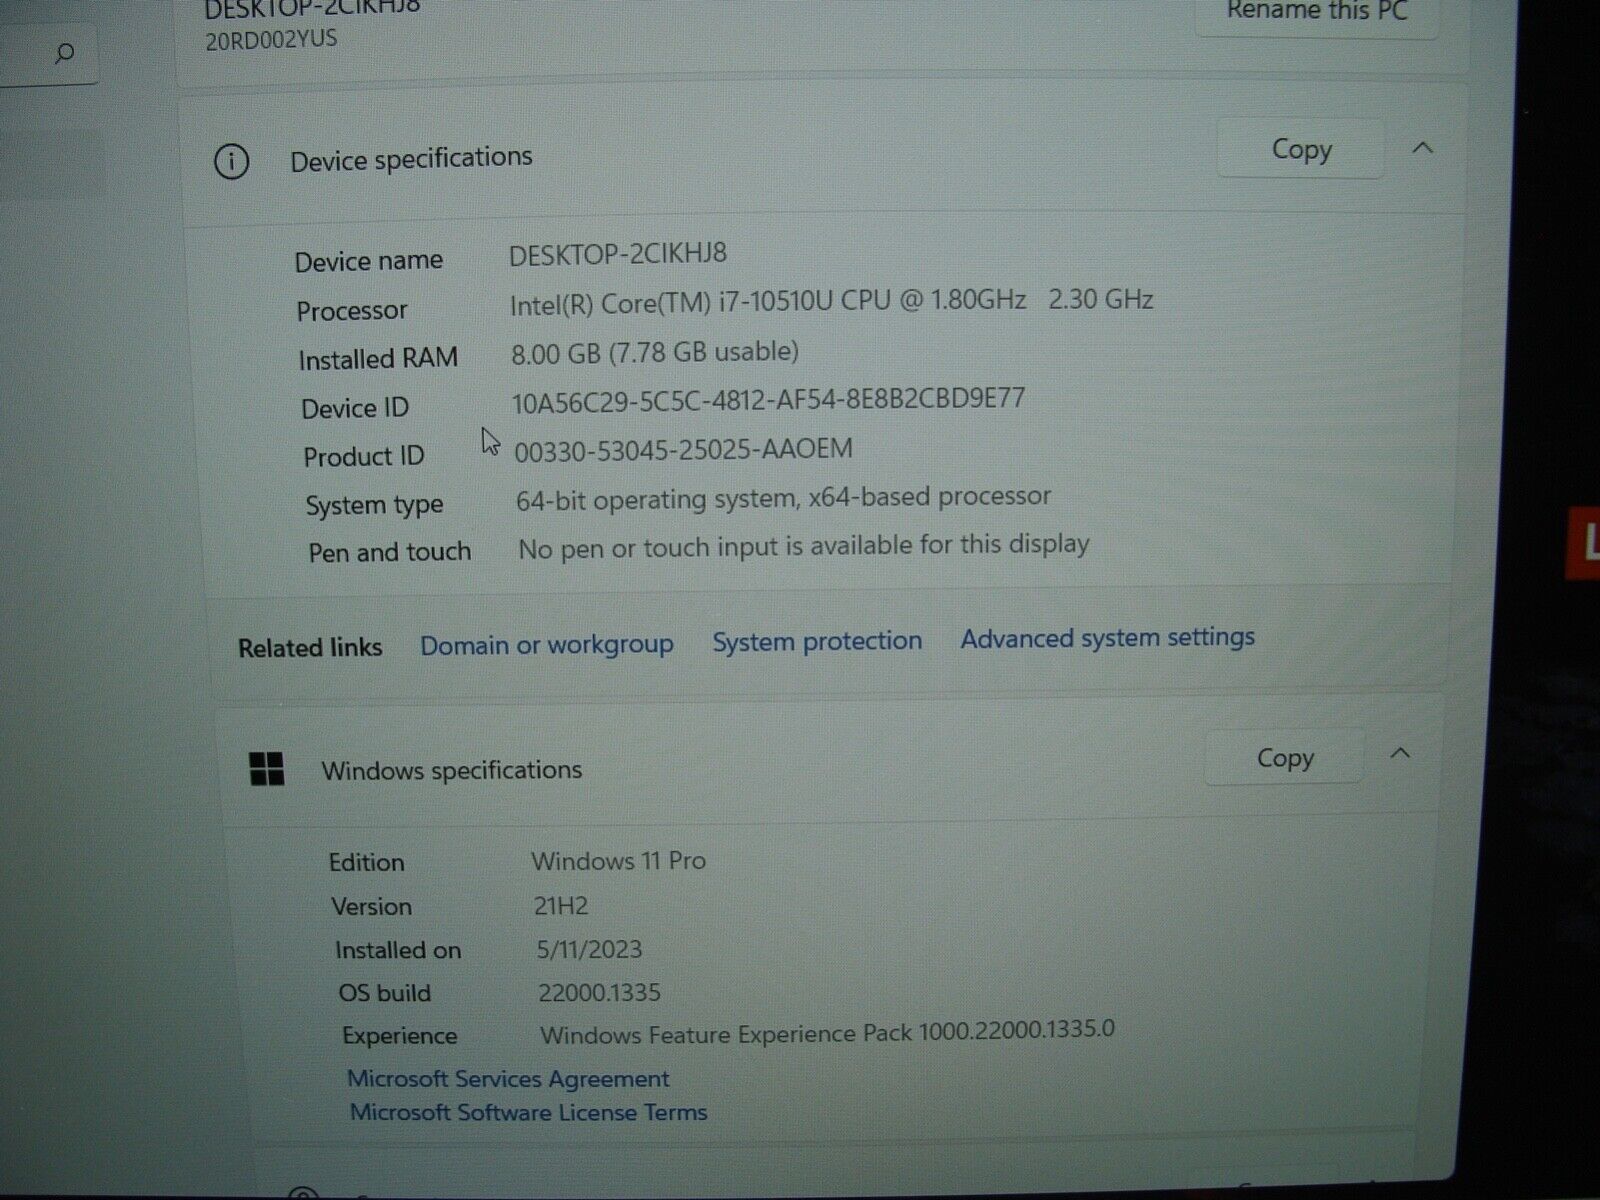This screenshot has width=1600, height=1200.
Task: Click the Device specifications info icon
Action: click(x=231, y=161)
